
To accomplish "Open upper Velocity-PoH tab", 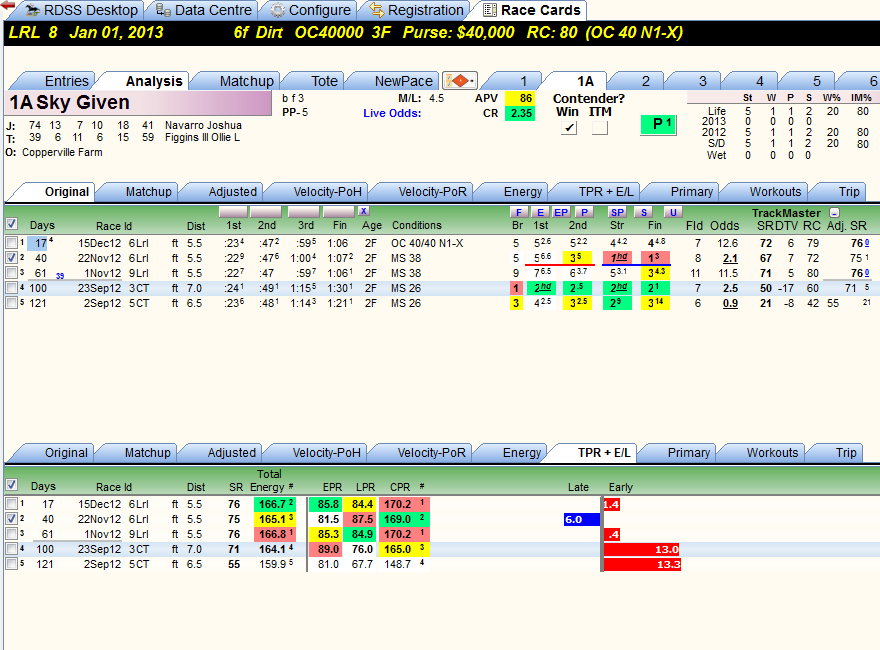I will (320, 192).
